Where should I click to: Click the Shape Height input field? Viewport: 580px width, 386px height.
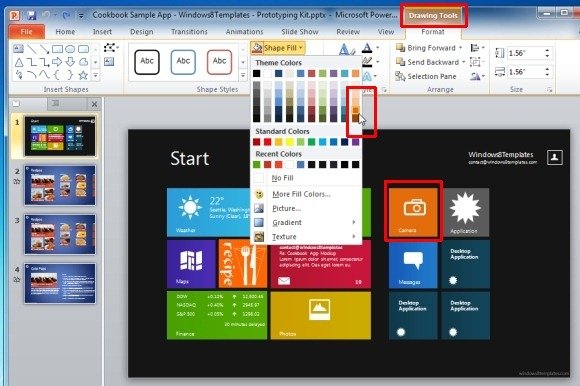pos(525,53)
